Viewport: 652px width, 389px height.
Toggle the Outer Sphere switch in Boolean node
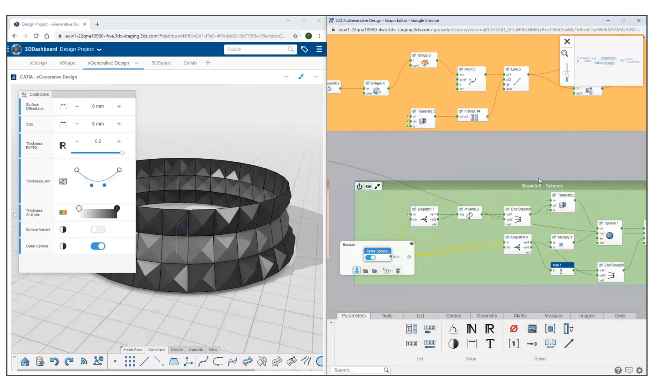click(x=370, y=258)
